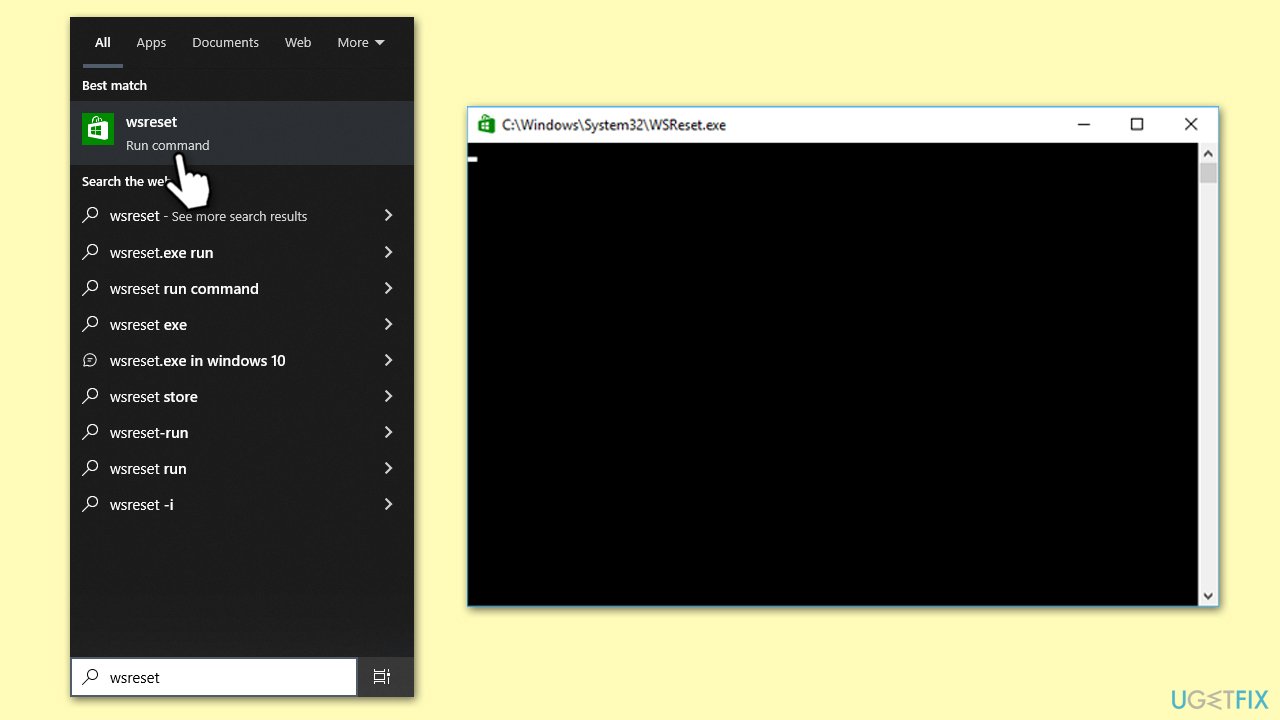Click the search icon beside 'wsreset.exe run'
This screenshot has width=1280, height=720.
(91, 252)
